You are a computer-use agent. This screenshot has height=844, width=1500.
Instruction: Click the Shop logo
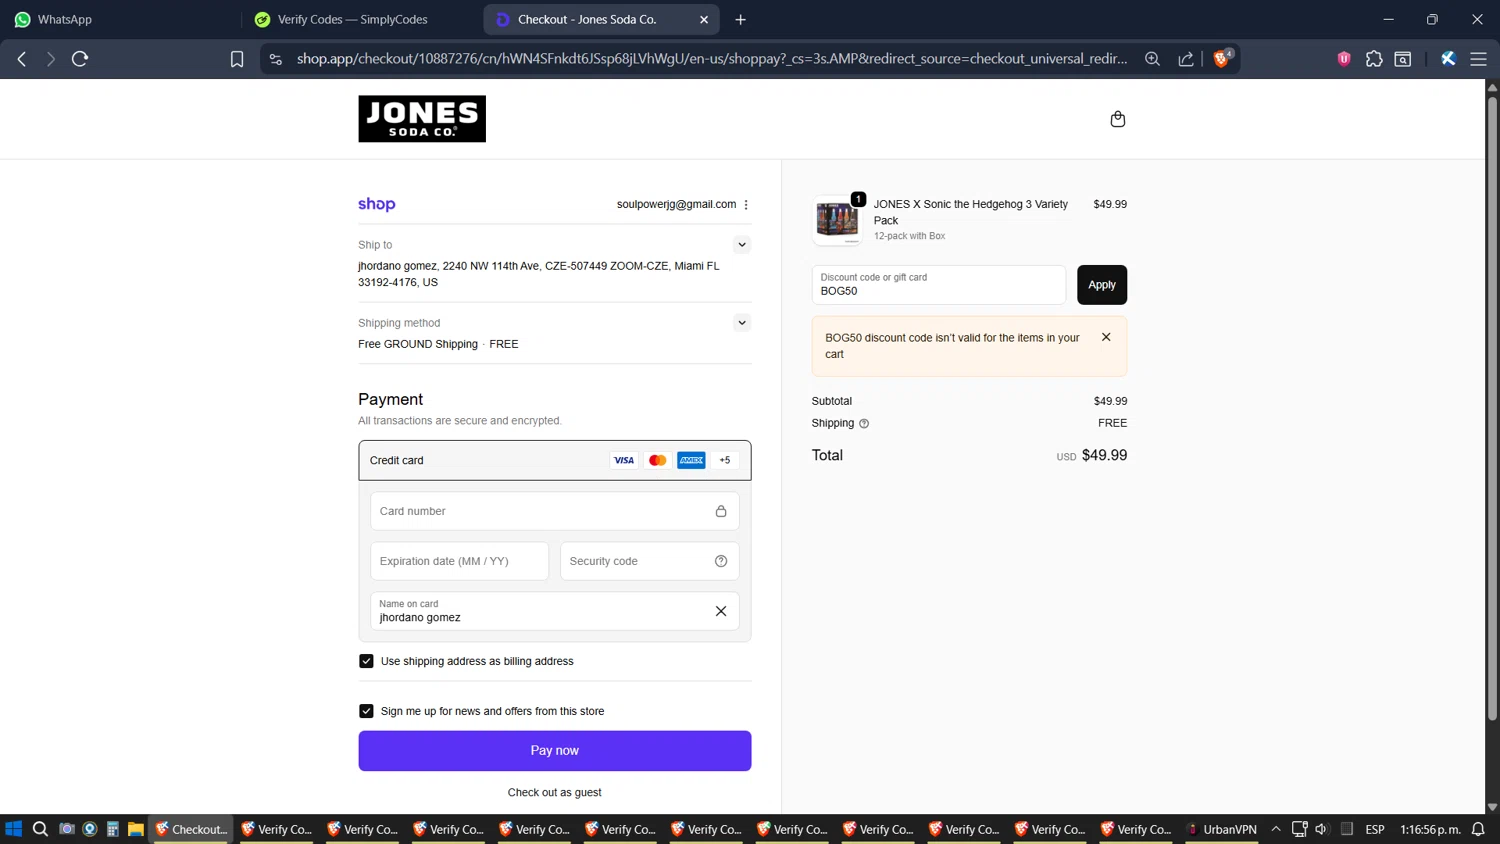point(377,204)
